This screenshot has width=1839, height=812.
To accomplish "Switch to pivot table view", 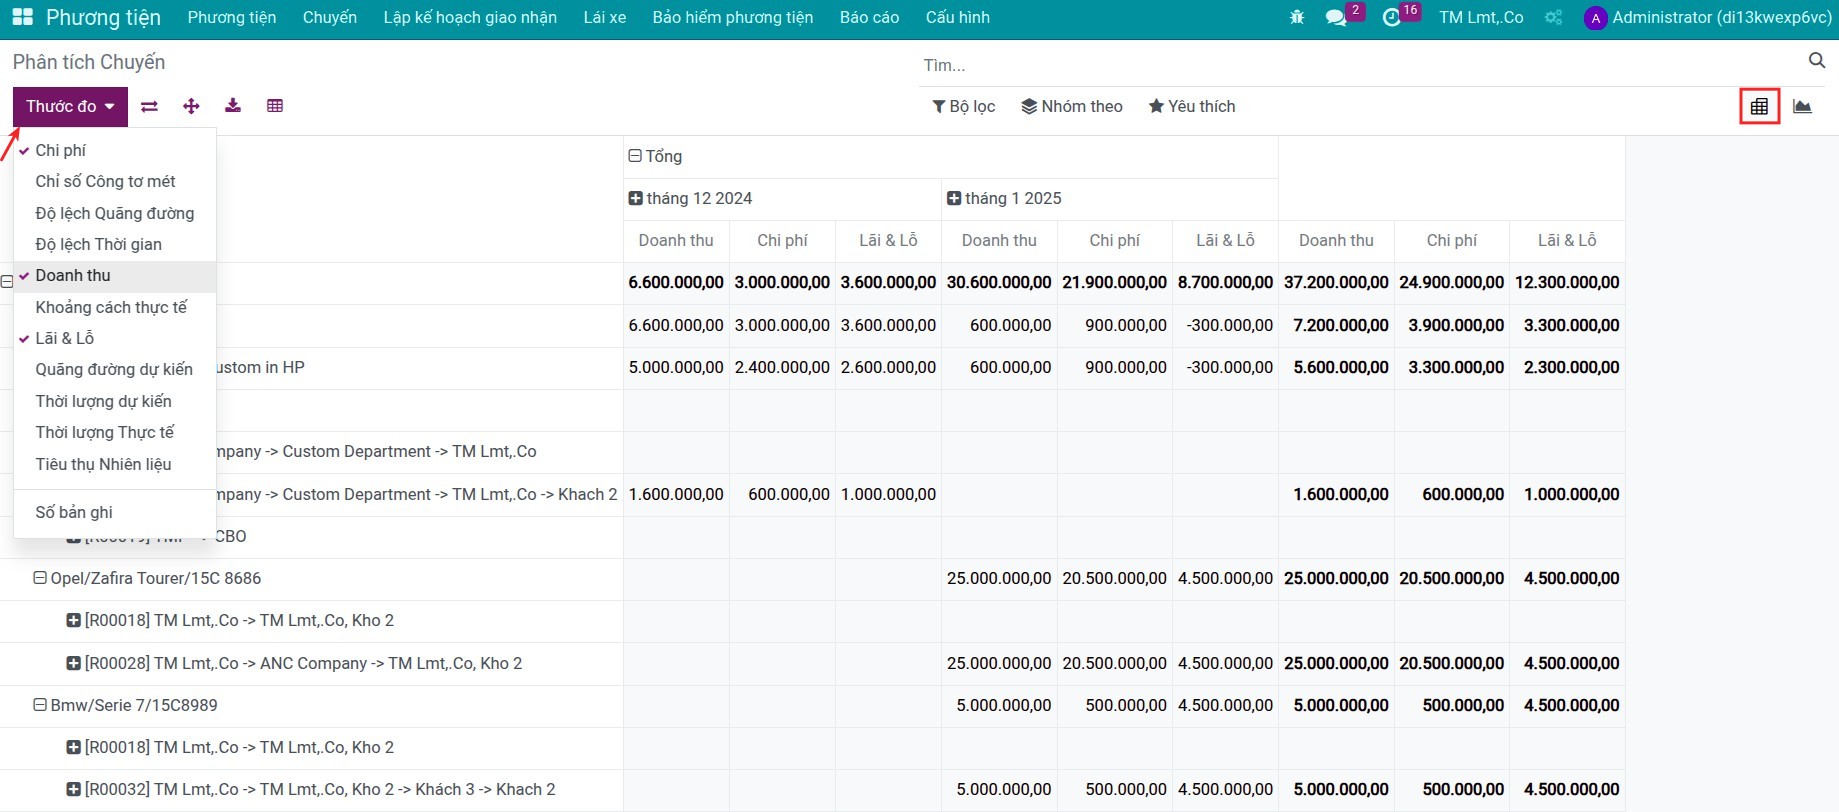I will (x=1759, y=106).
